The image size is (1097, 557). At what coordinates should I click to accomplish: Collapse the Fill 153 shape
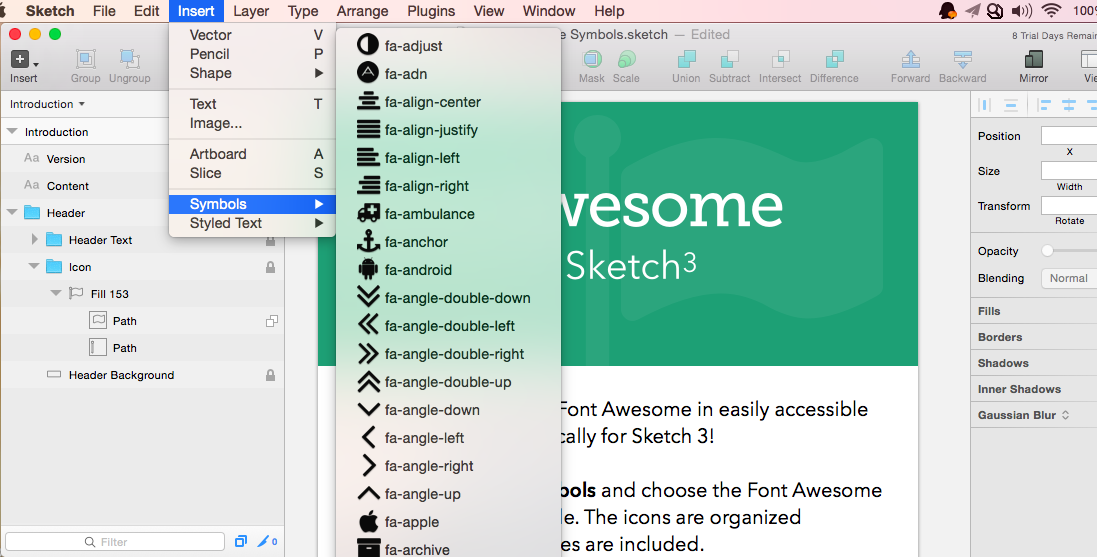56,294
